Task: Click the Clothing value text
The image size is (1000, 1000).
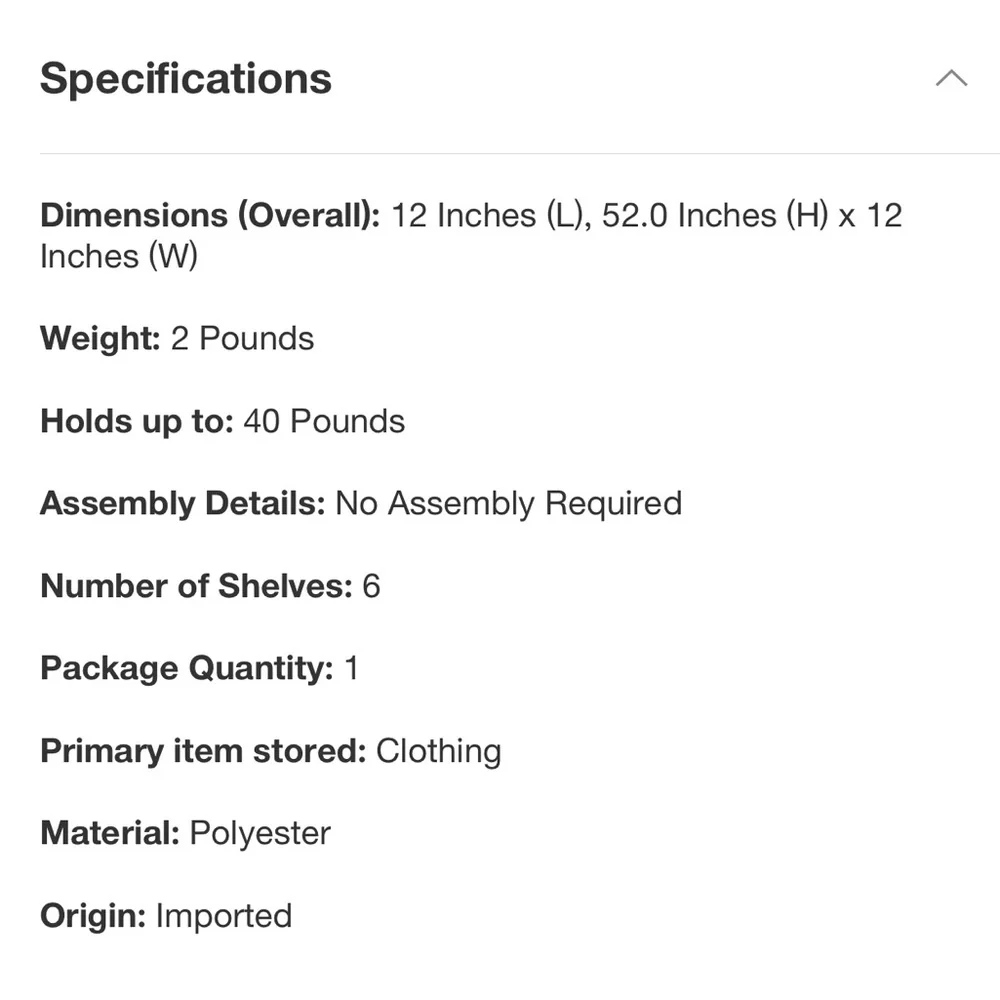Action: [x=439, y=751]
